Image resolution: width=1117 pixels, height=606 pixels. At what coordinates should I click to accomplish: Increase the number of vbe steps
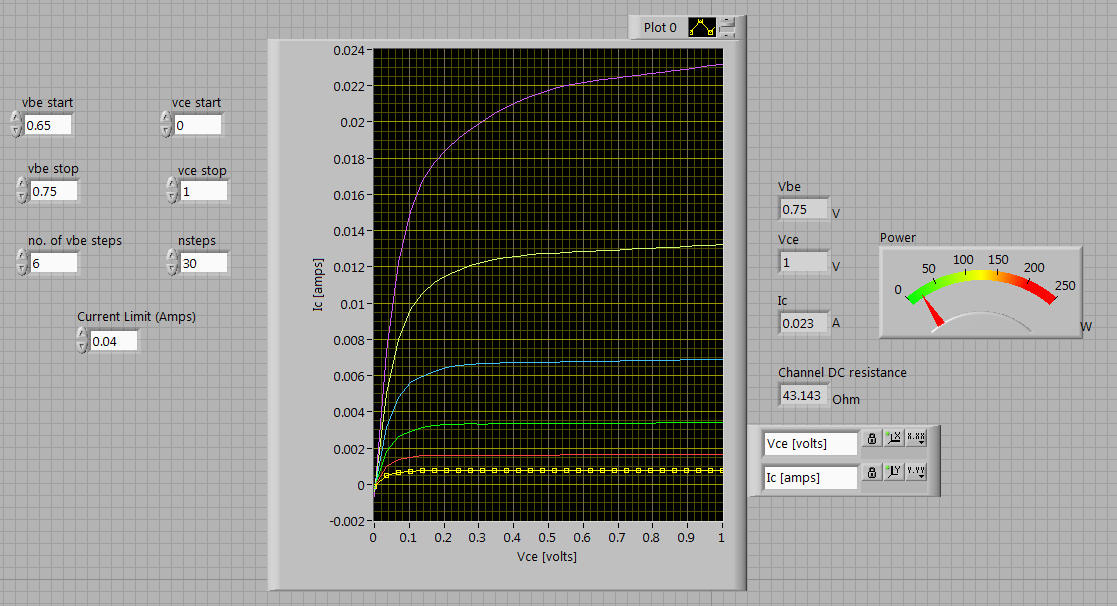22,256
